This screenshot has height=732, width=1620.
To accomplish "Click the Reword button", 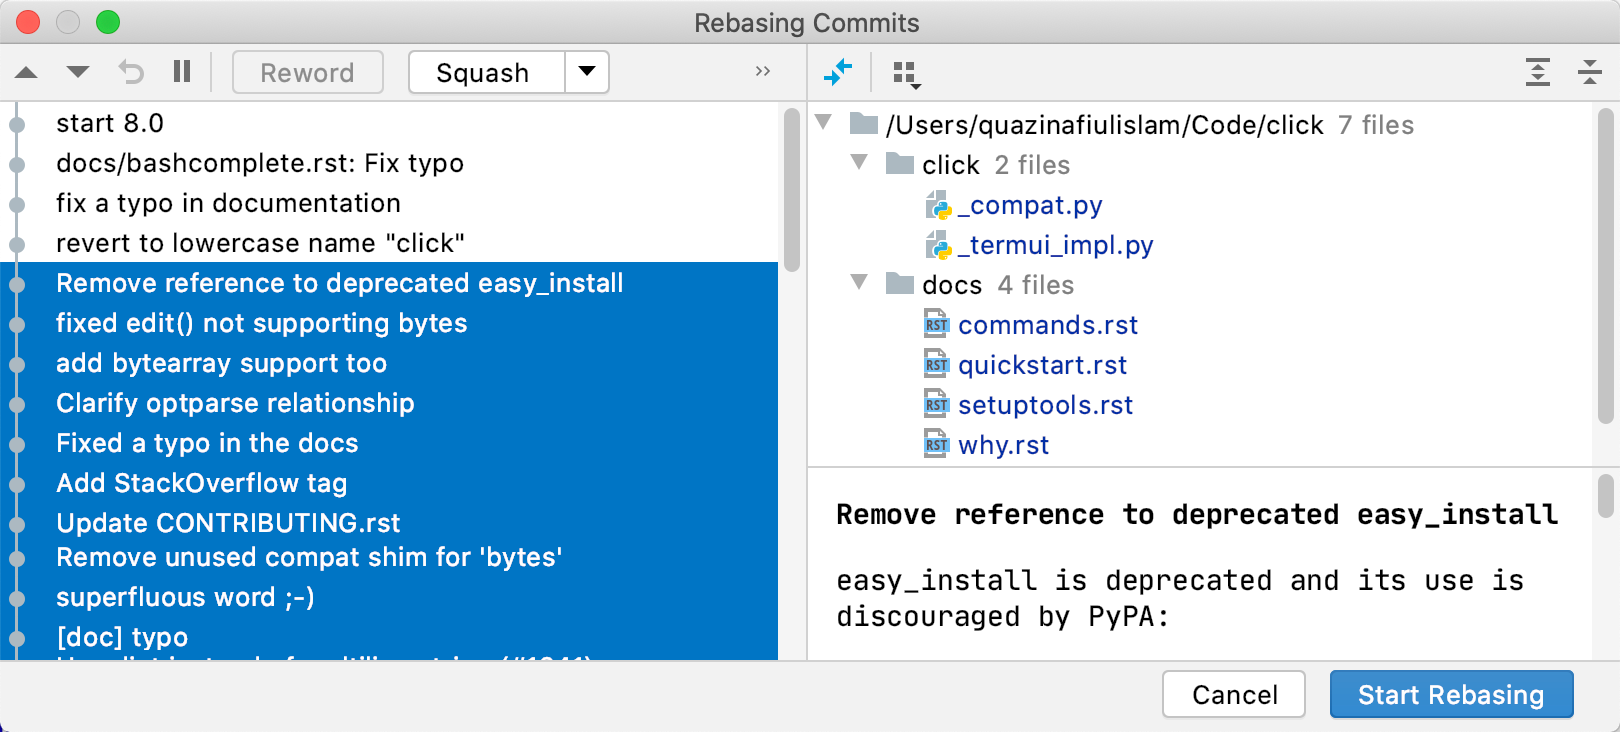I will click(307, 72).
